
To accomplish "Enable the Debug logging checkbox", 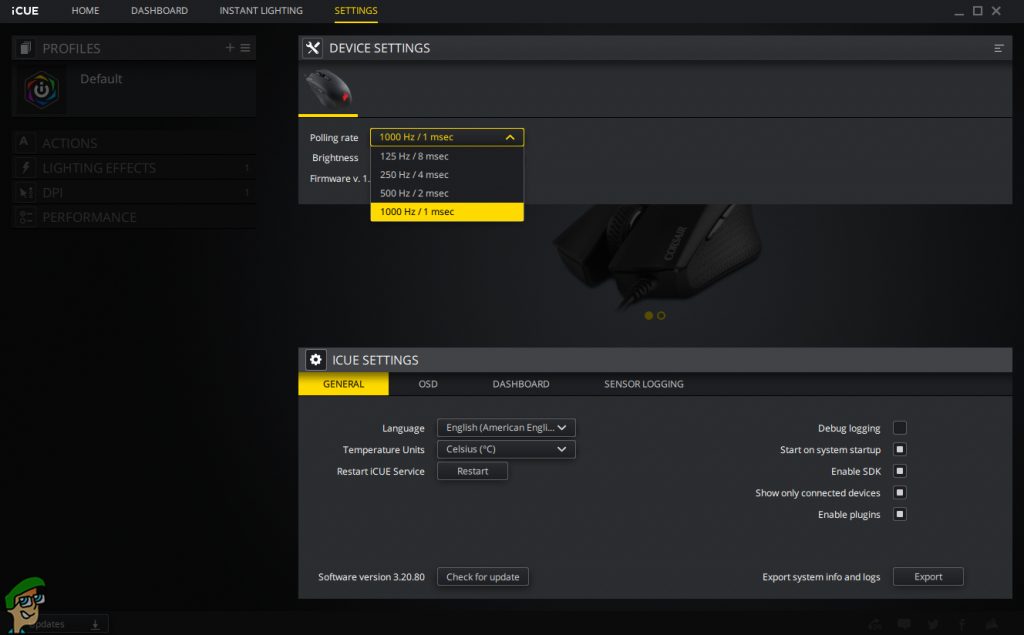I will (900, 428).
